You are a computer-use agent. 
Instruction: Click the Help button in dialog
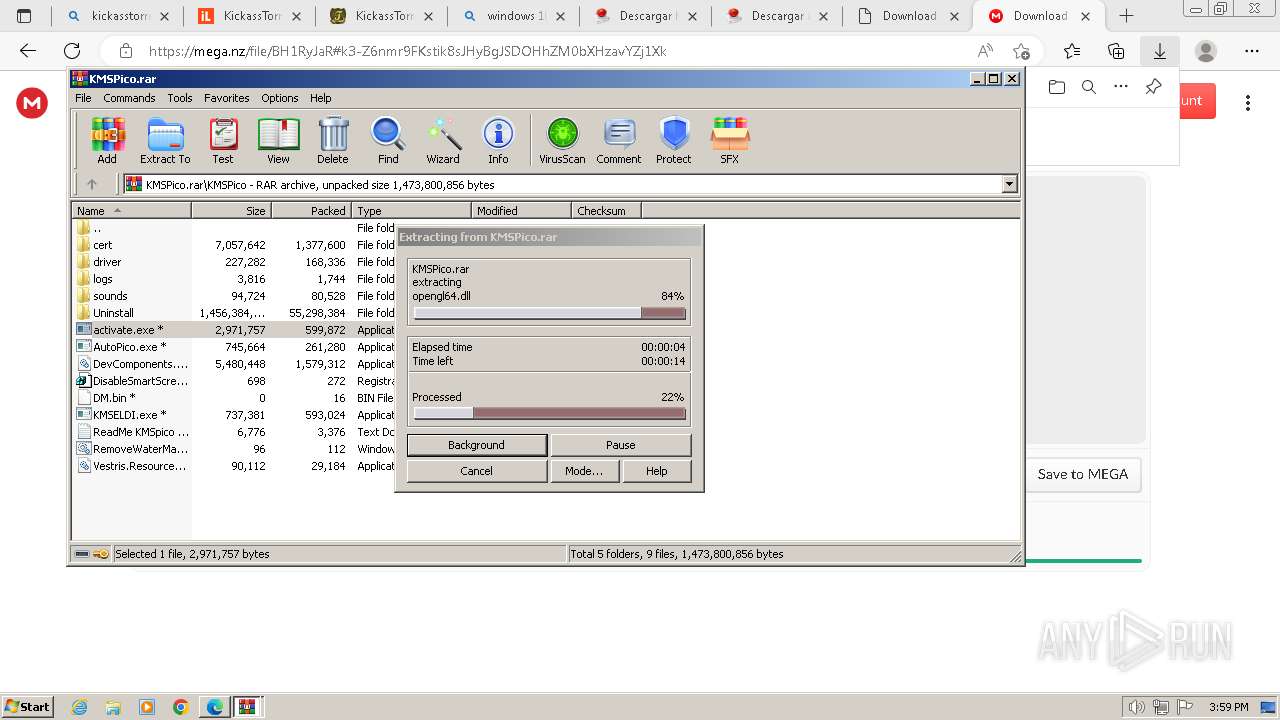coord(657,471)
